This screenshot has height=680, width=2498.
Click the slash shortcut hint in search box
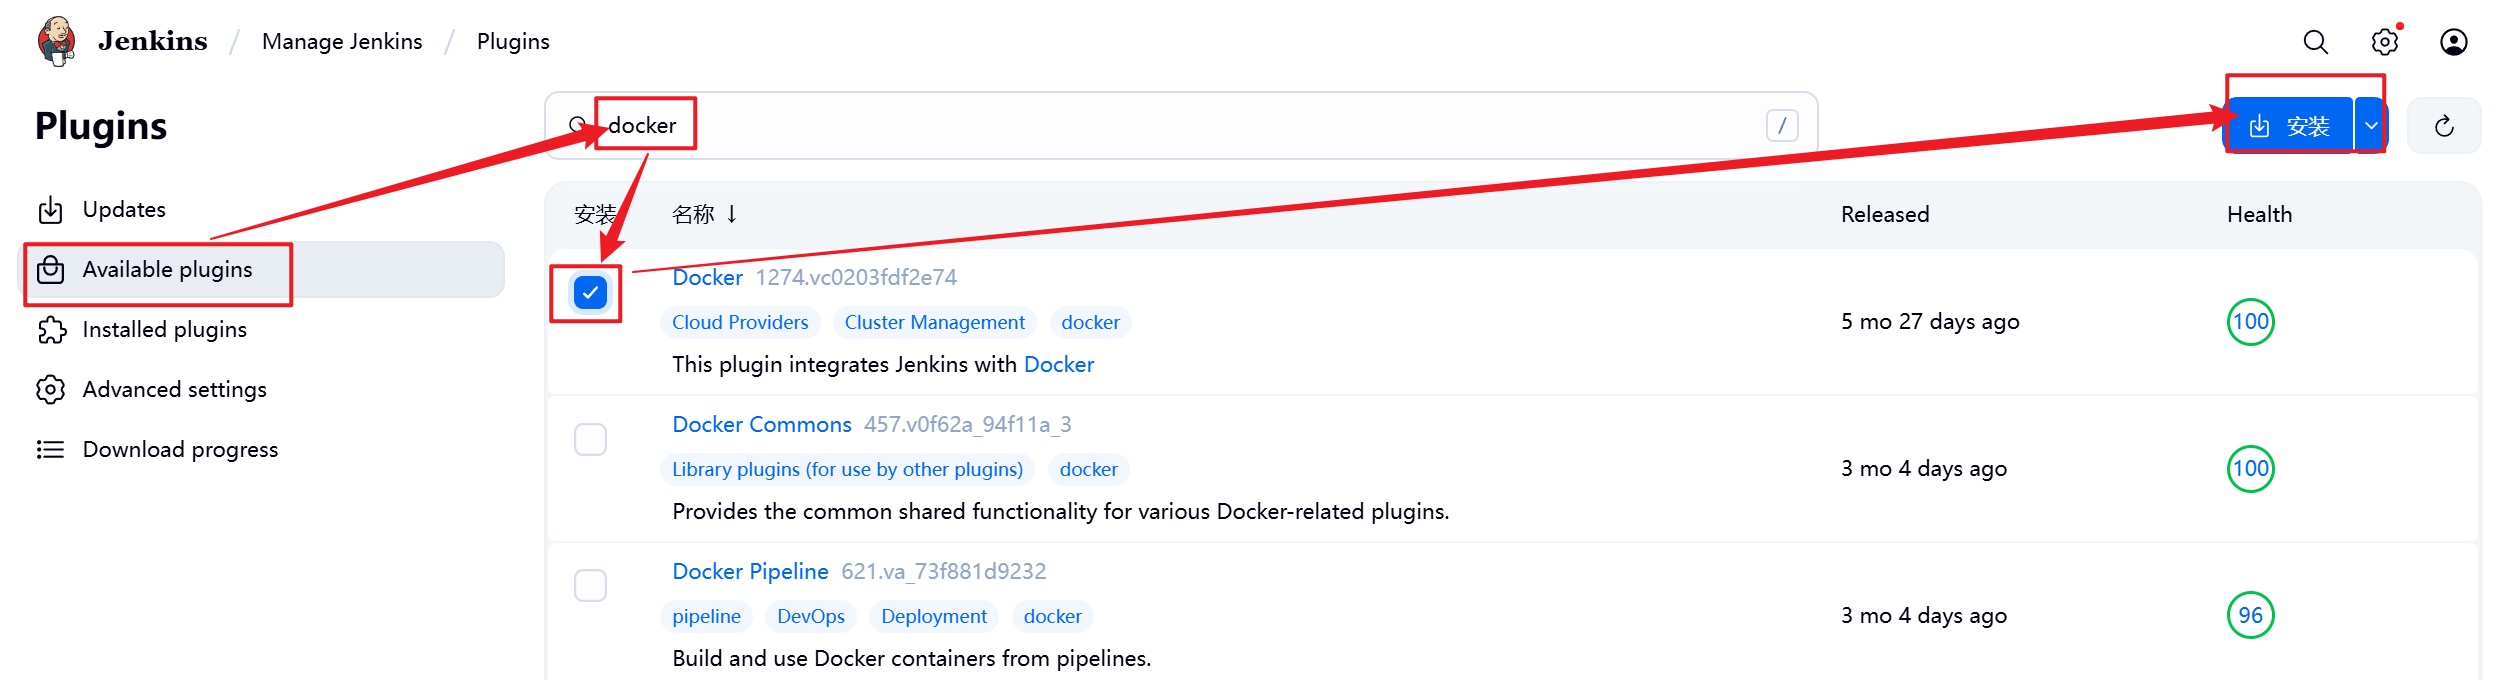(x=1782, y=125)
